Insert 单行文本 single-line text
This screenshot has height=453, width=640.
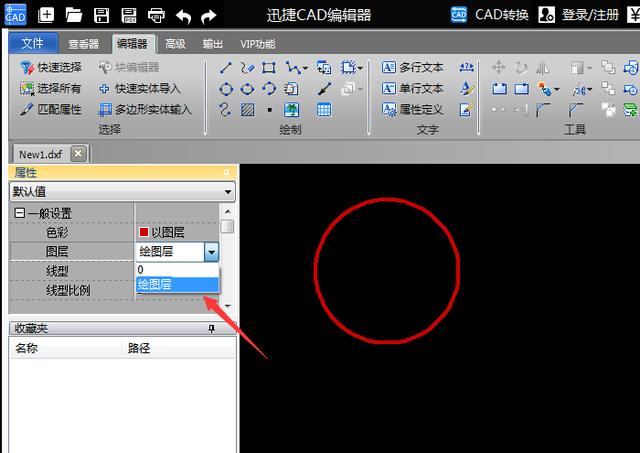413,89
